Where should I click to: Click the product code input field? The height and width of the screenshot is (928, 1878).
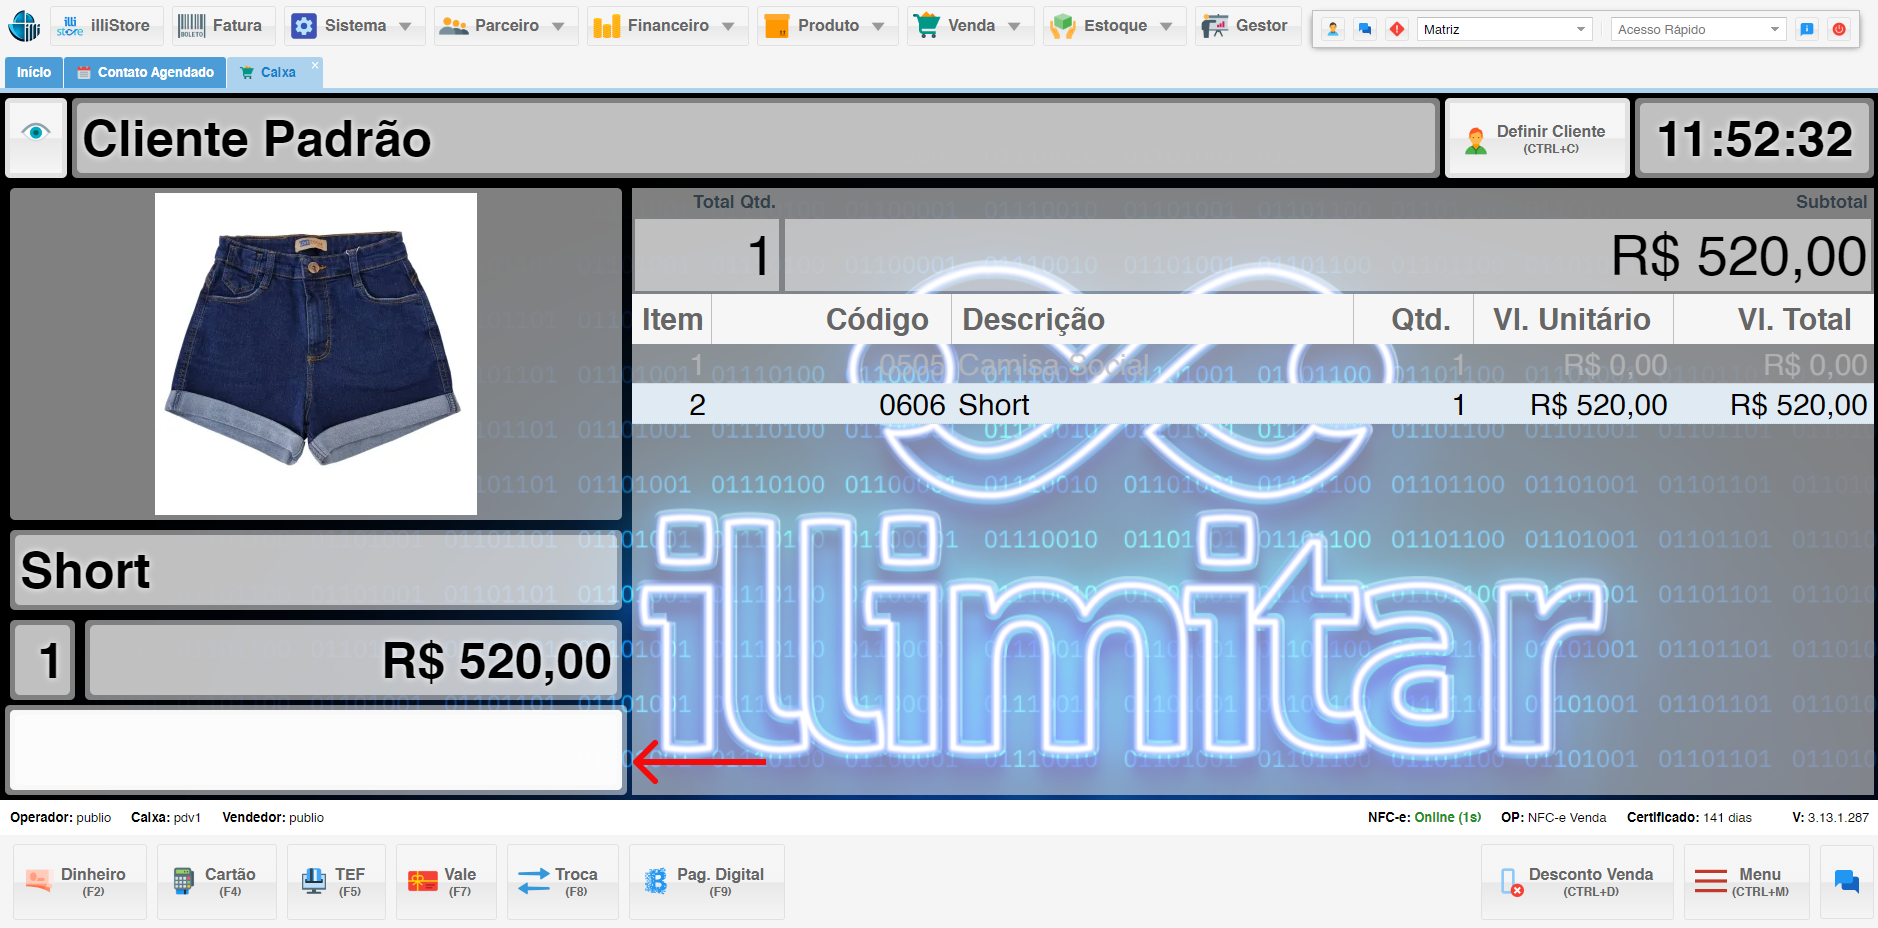[x=316, y=750]
